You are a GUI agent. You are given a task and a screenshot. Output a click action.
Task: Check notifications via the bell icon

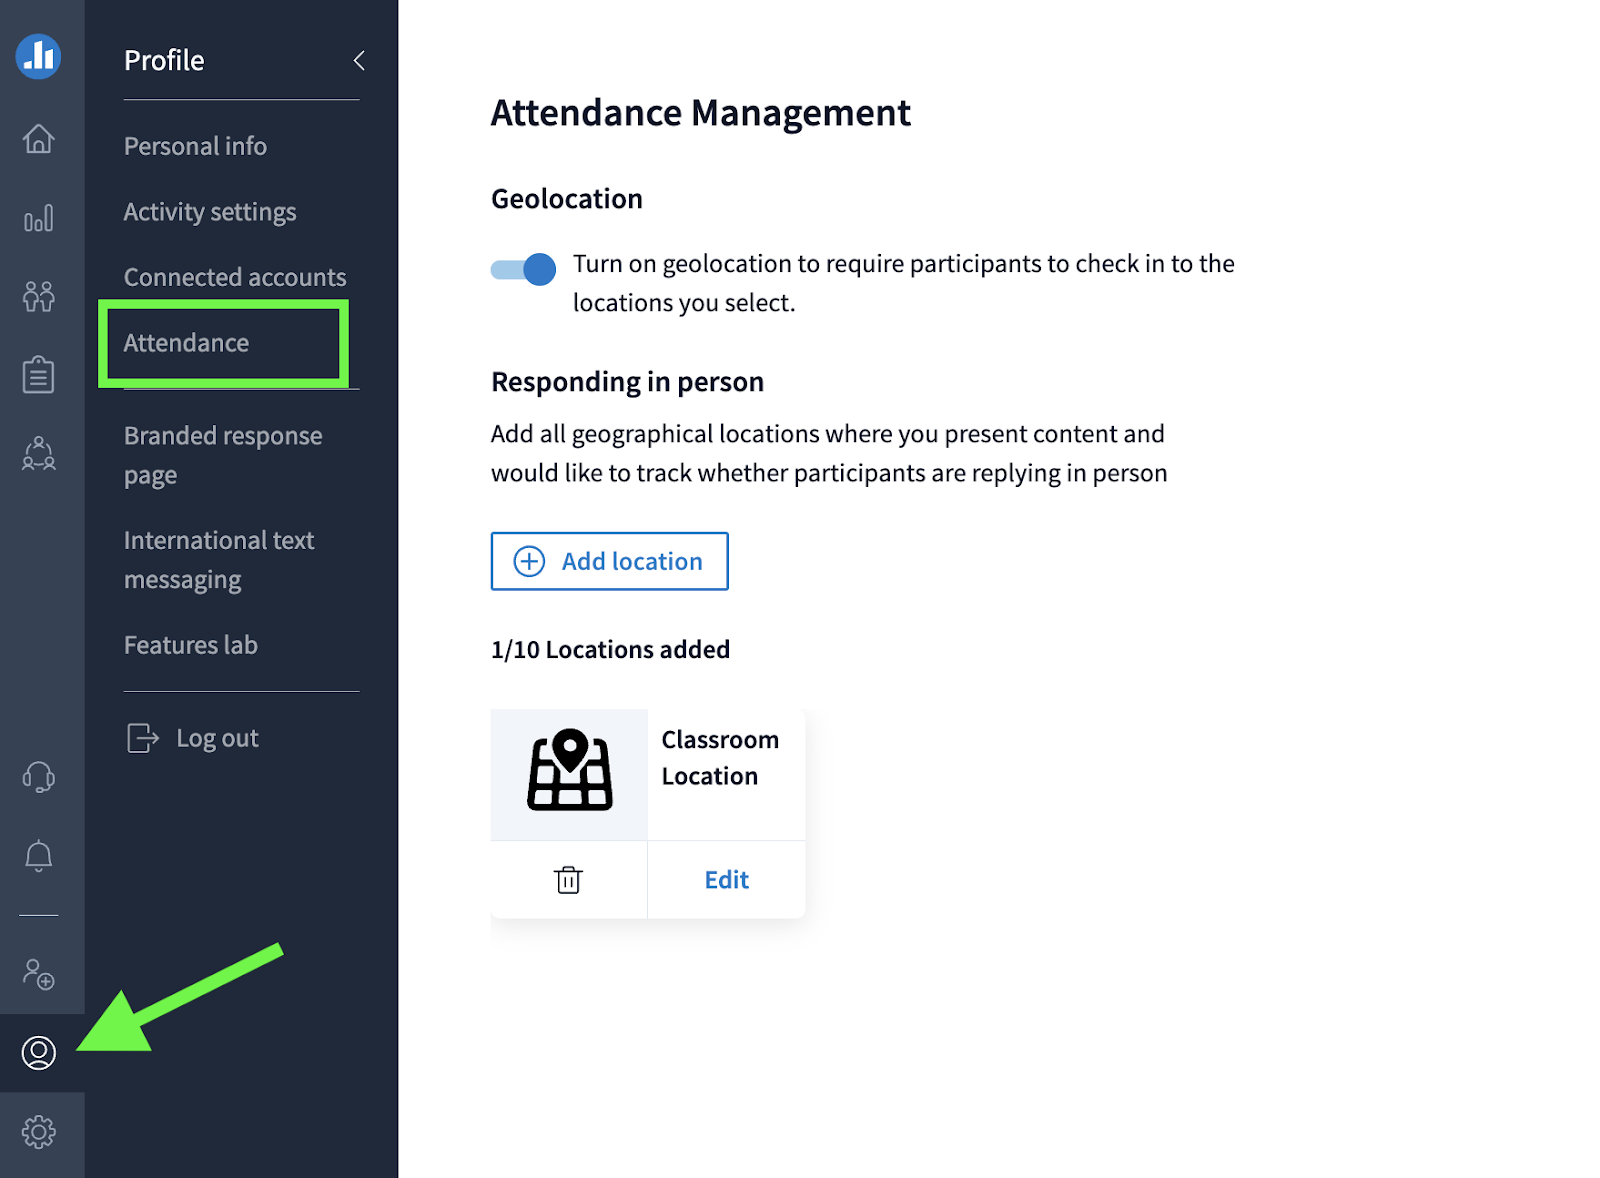pos(39,856)
